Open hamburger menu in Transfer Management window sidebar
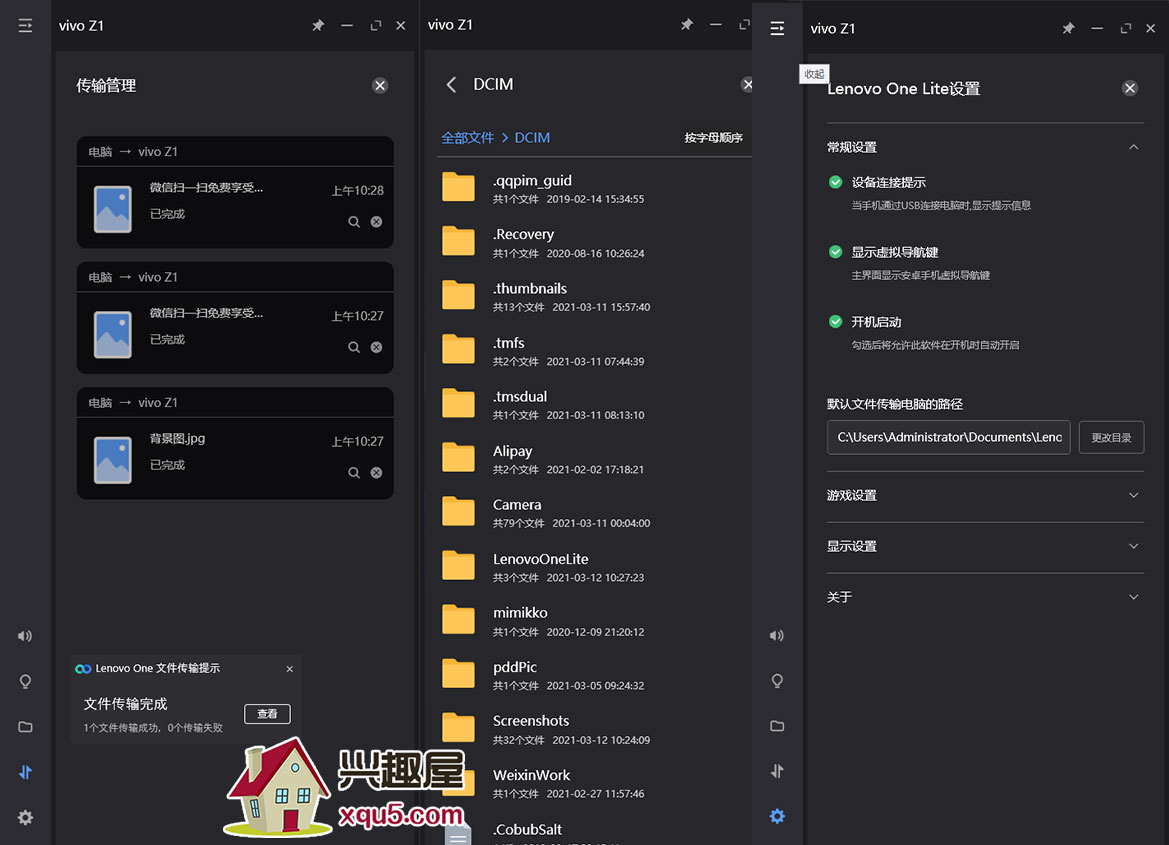 coord(25,26)
